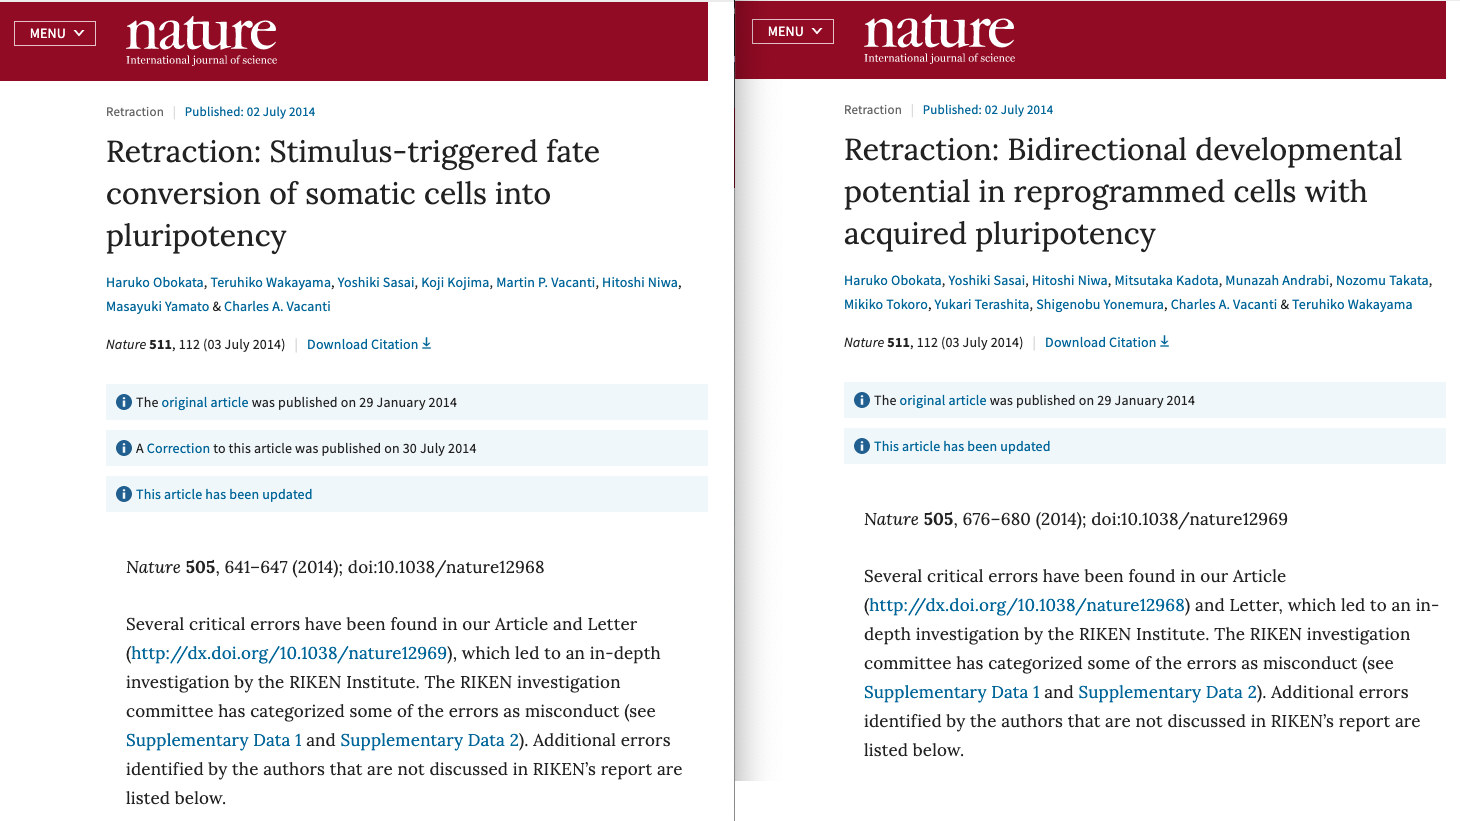1460x821 pixels.
Task: Click download arrow icon on right citation
Action: point(1165,342)
